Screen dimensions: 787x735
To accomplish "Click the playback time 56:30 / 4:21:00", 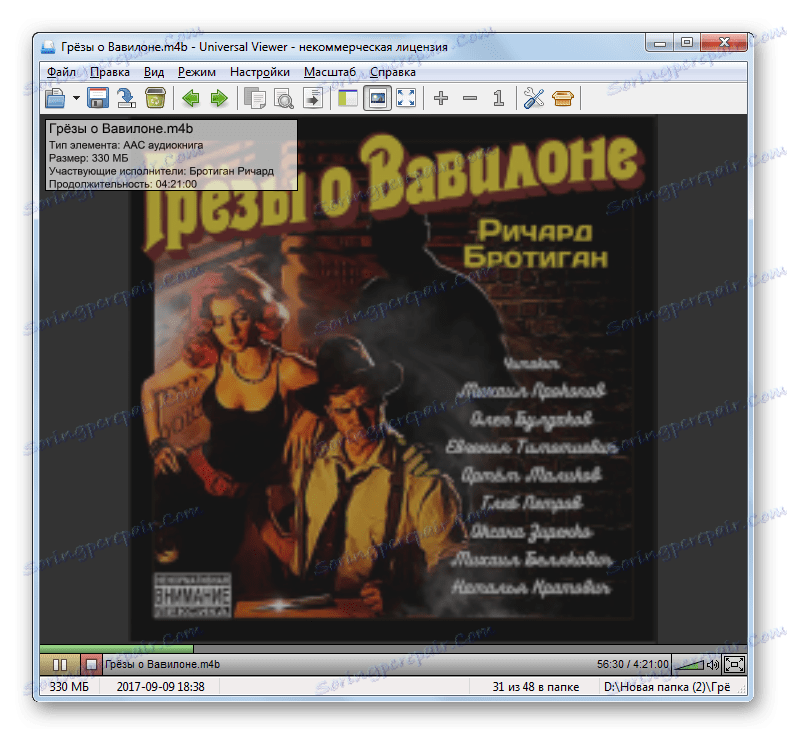I will [632, 664].
